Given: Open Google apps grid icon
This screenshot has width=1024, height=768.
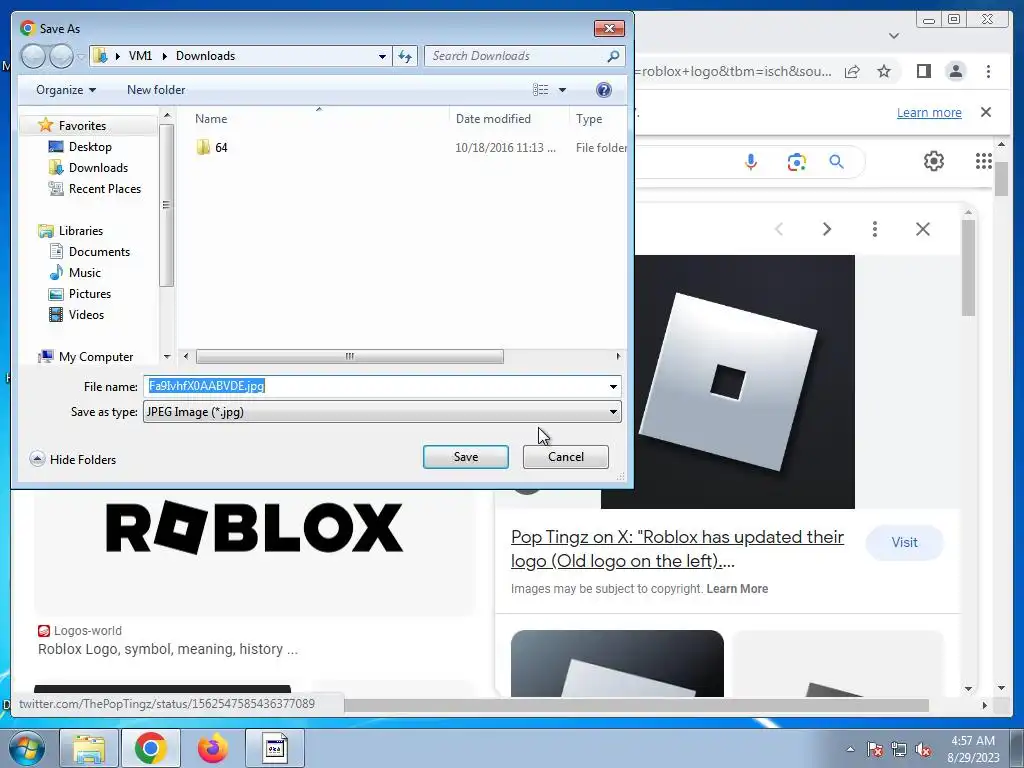Looking at the screenshot, I should 984,161.
